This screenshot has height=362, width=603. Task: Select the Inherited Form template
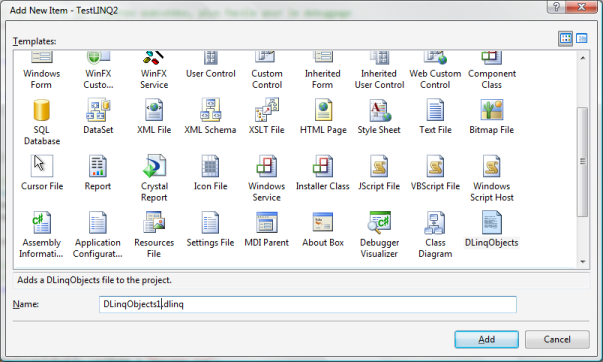click(x=323, y=70)
